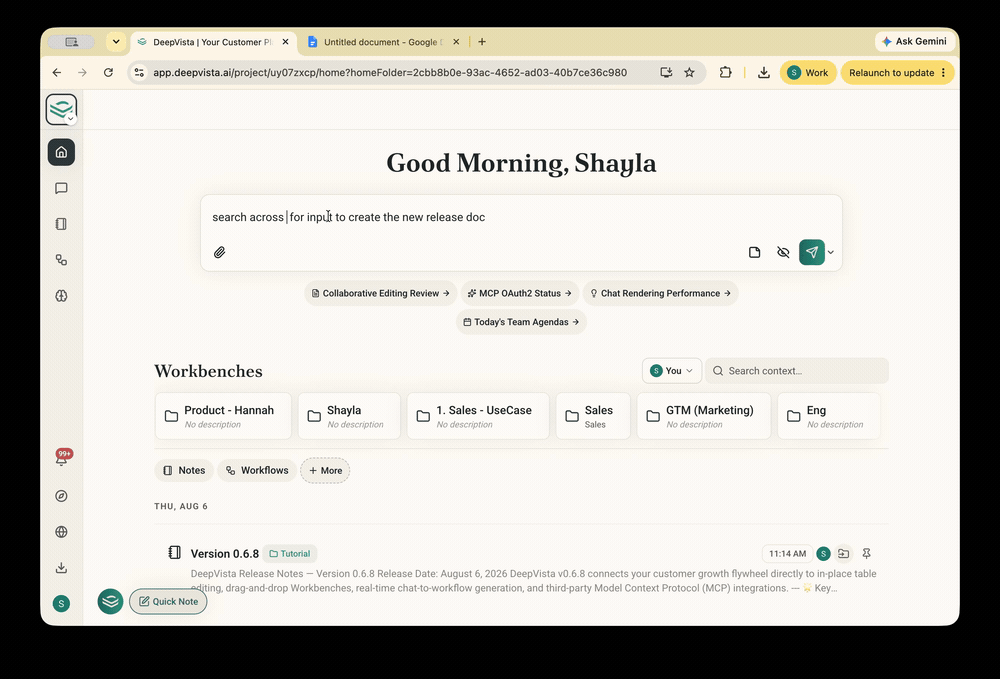1000x679 pixels.
Task: Switch to Untitled document Google Docs tab
Action: pos(383,42)
